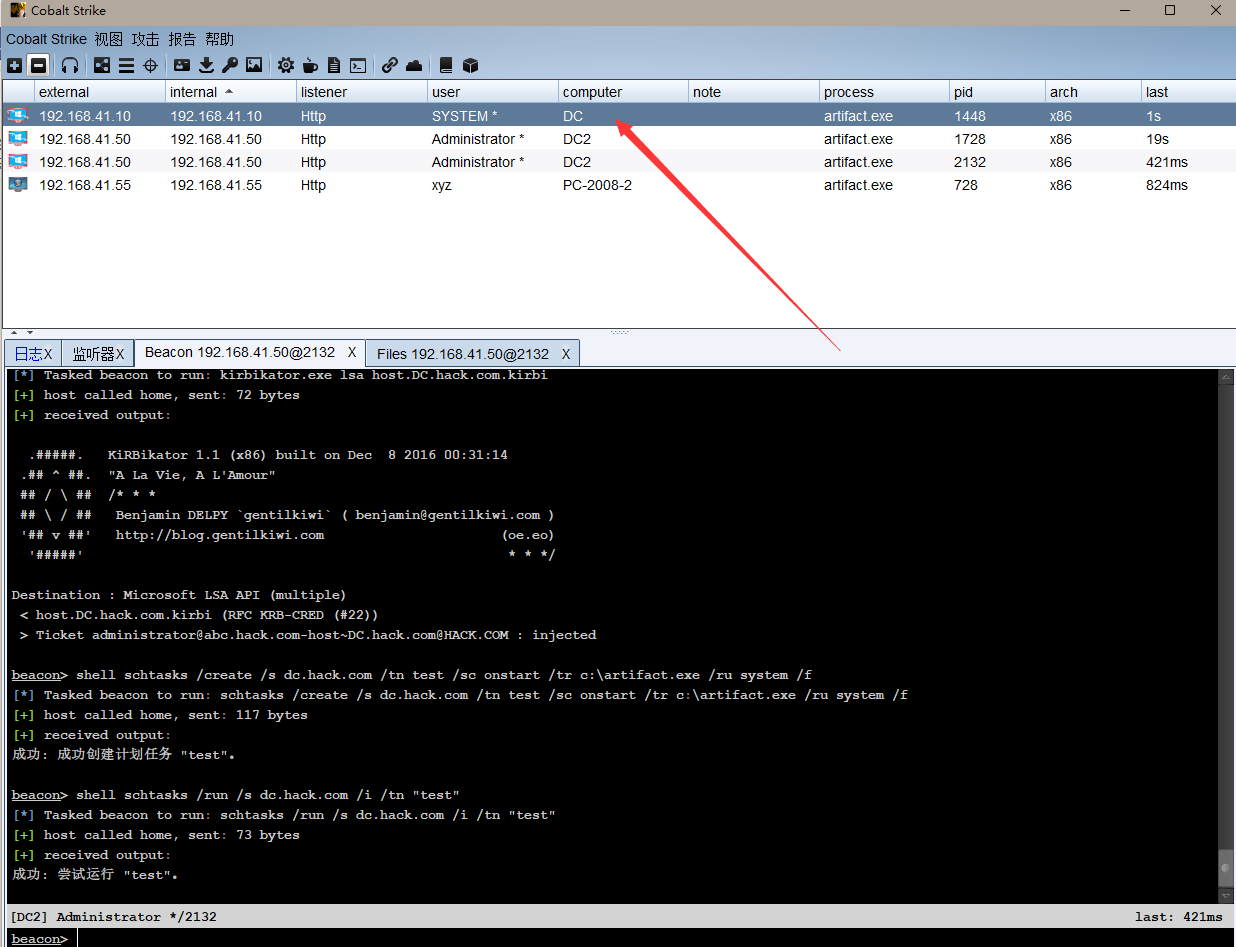The height and width of the screenshot is (947, 1236).
Task: Click the session icon of pid 1728 row
Action: (x=18, y=139)
